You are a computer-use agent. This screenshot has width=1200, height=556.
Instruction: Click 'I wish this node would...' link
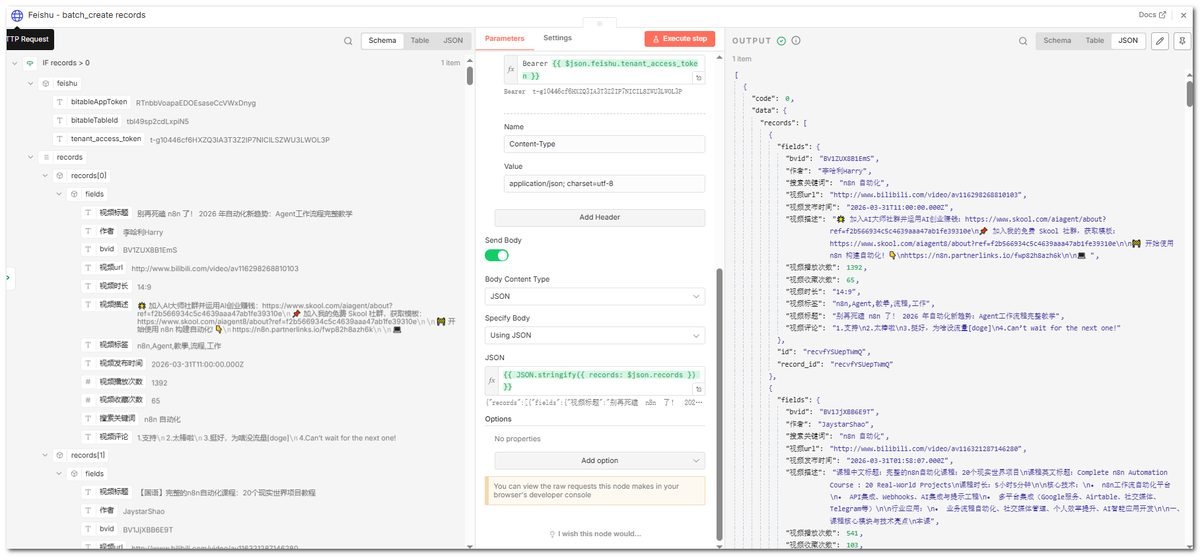(x=596, y=534)
